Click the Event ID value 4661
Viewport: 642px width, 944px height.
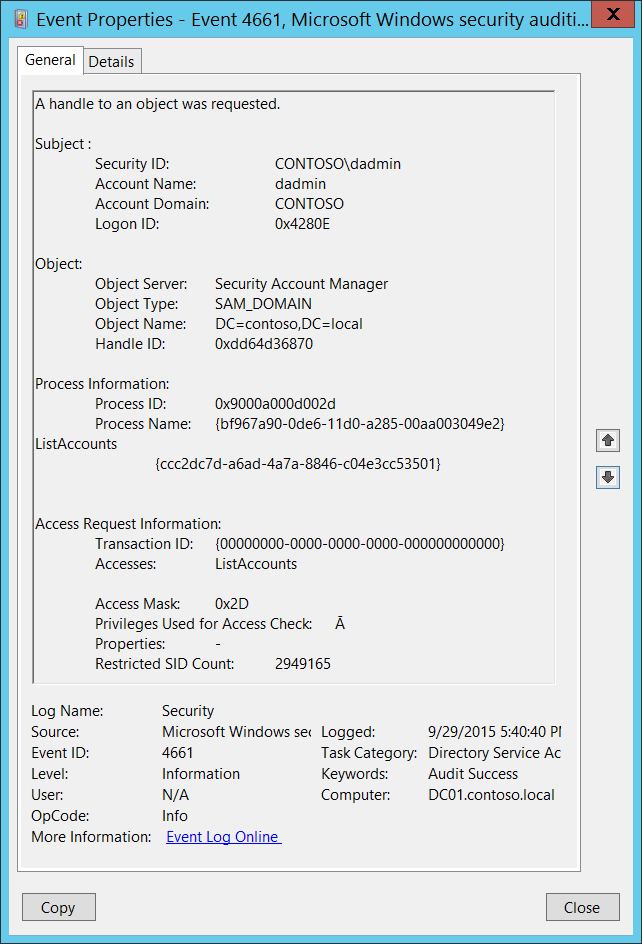tap(178, 753)
